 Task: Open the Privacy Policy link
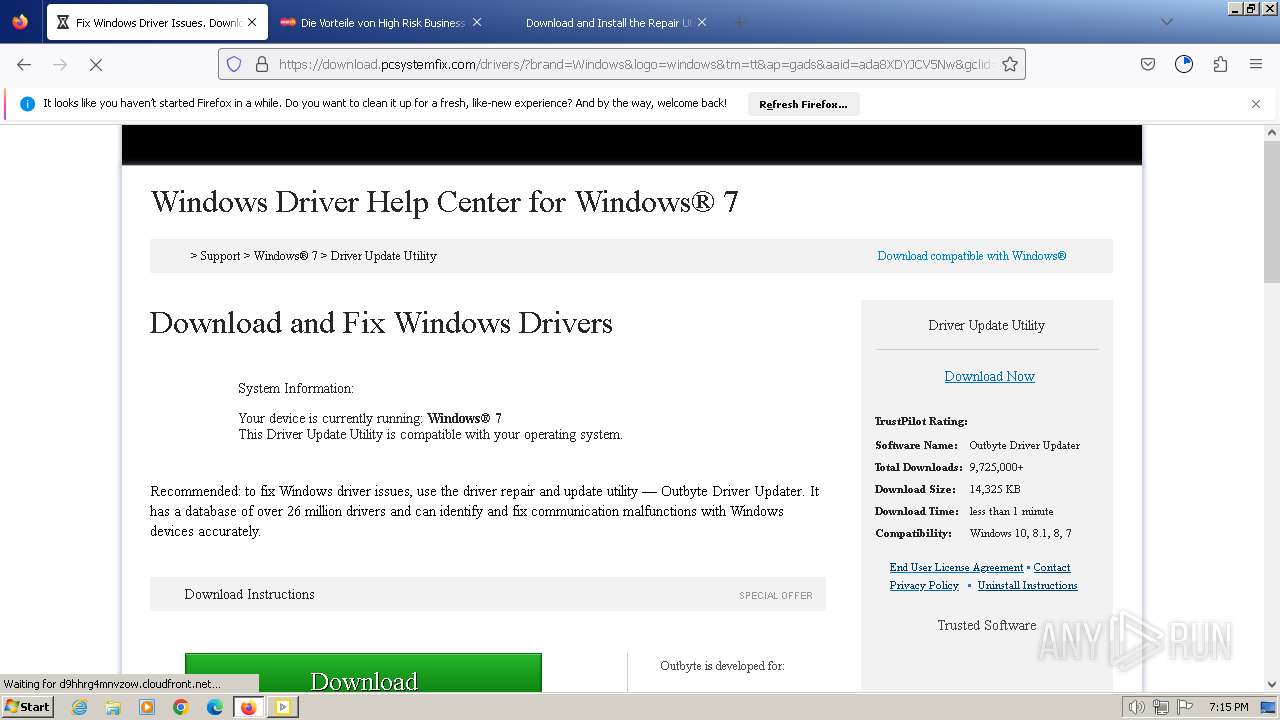click(924, 585)
